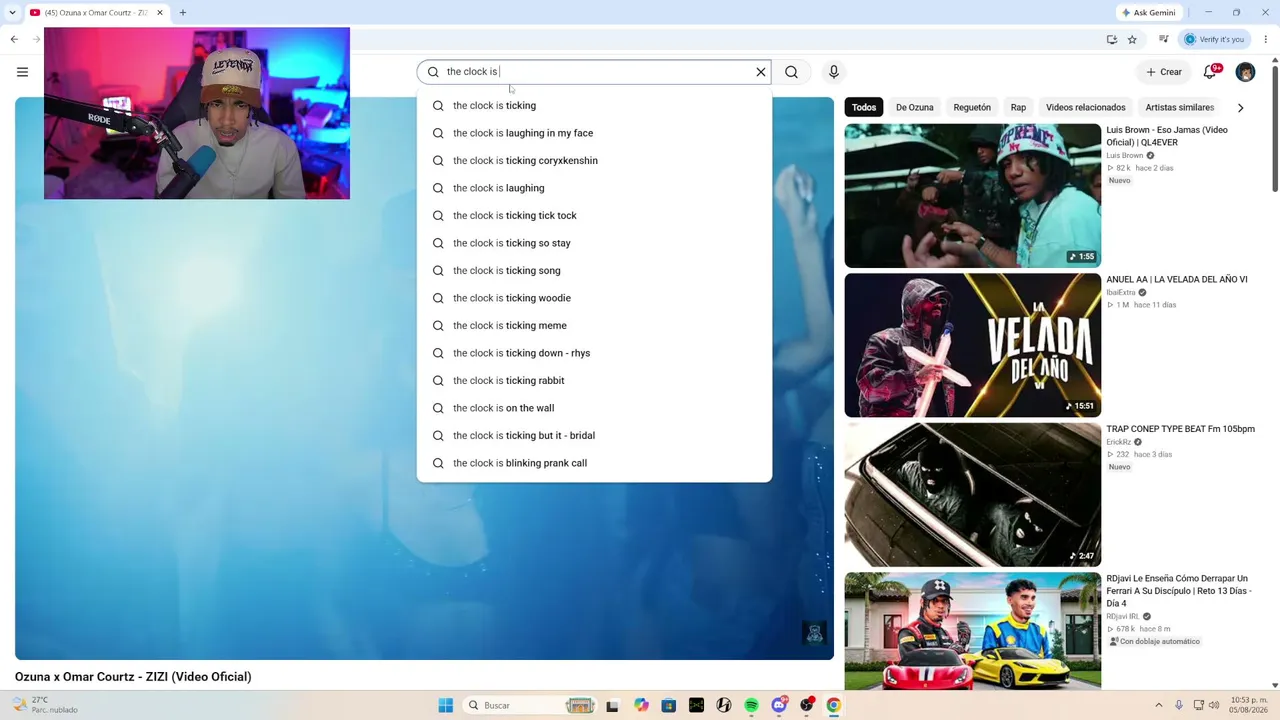1280x720 pixels.
Task: Open volume control in system tray
Action: (x=1214, y=705)
